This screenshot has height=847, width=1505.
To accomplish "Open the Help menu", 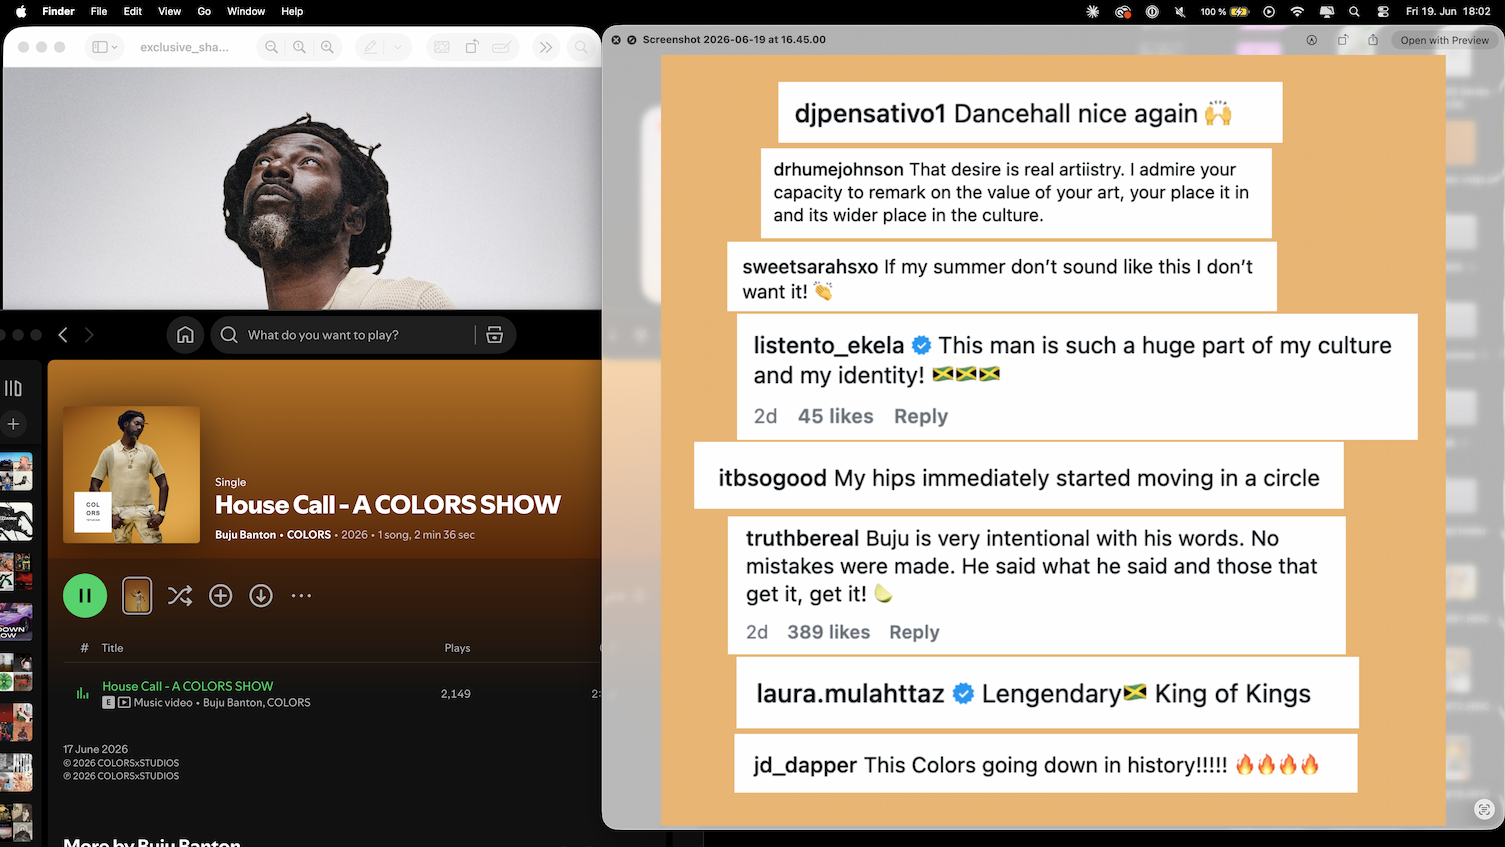I will 292,11.
